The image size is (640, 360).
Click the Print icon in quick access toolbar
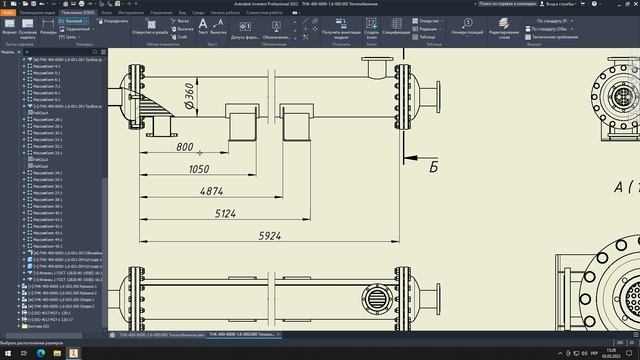point(82,4)
